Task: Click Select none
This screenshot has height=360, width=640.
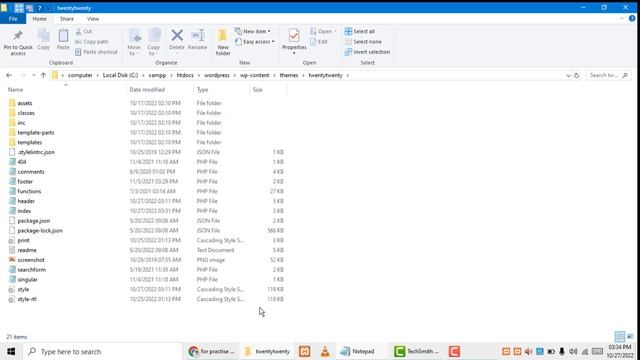Action: 363,42
